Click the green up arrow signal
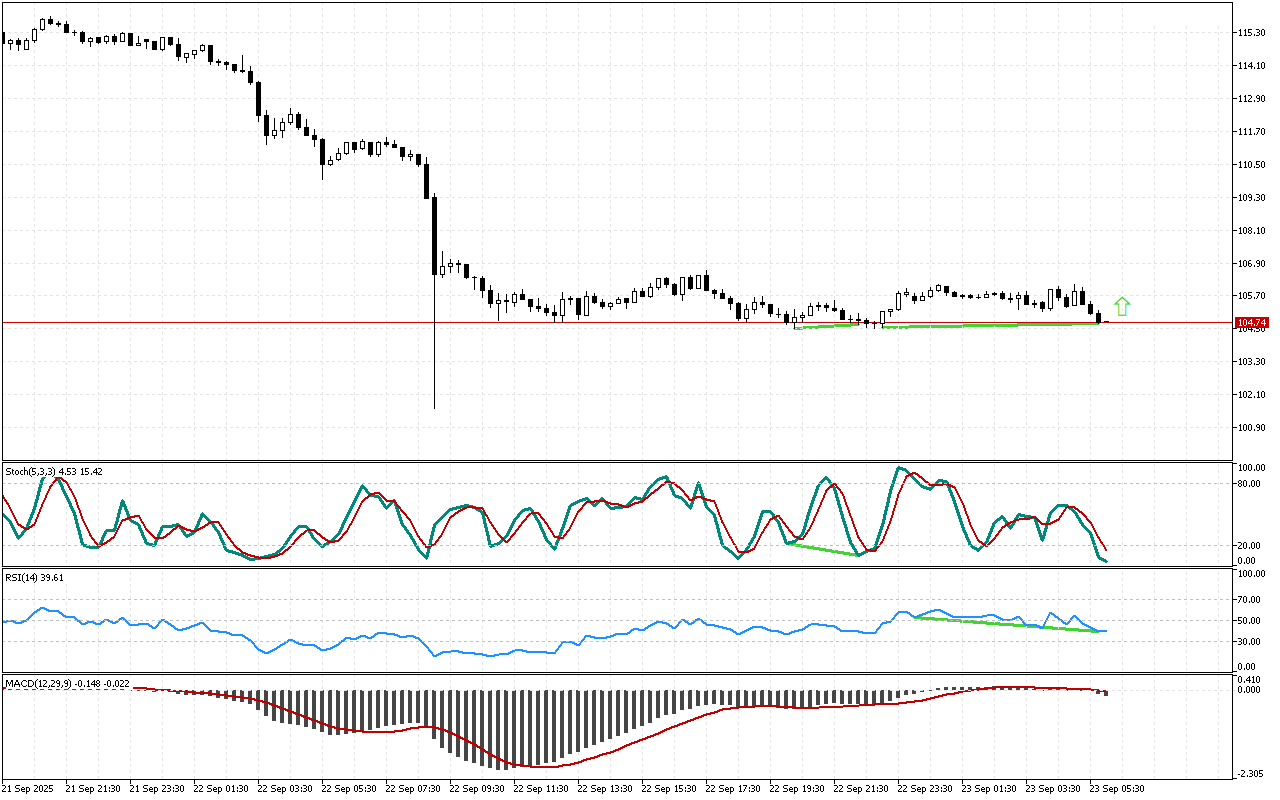Screen dimensions: 1280x800 point(1122,307)
